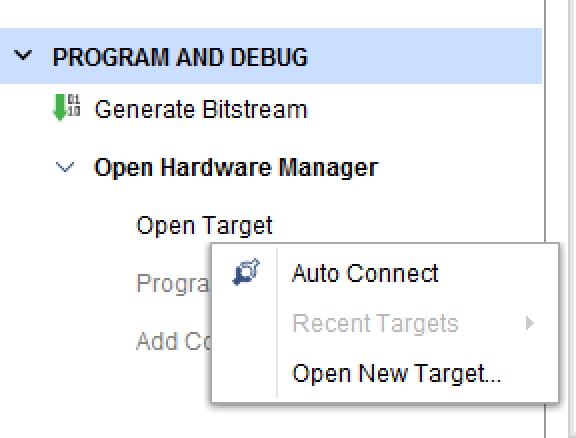Viewport: 576px width, 438px height.
Task: Choose Open New Target... from the popup
Action: (x=396, y=374)
